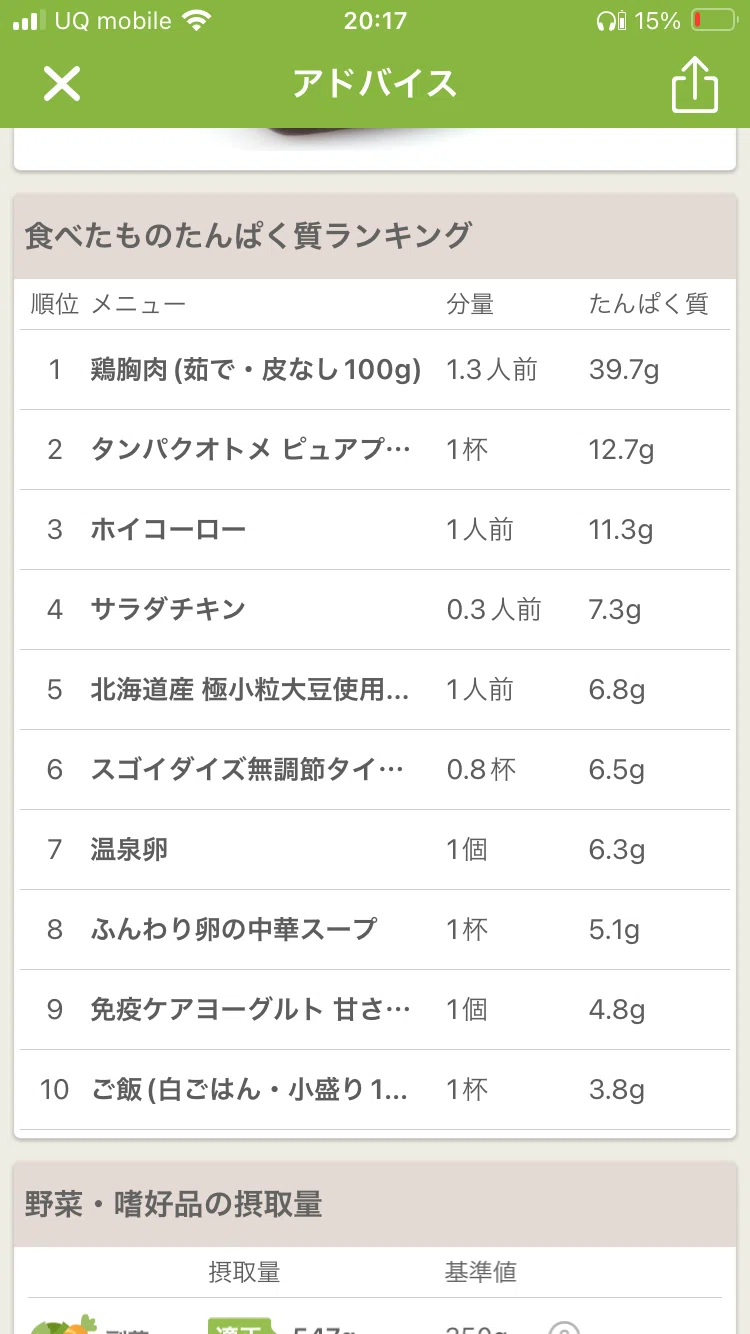Tap the battery indicator in status bar
750x1334 pixels.
click(714, 20)
